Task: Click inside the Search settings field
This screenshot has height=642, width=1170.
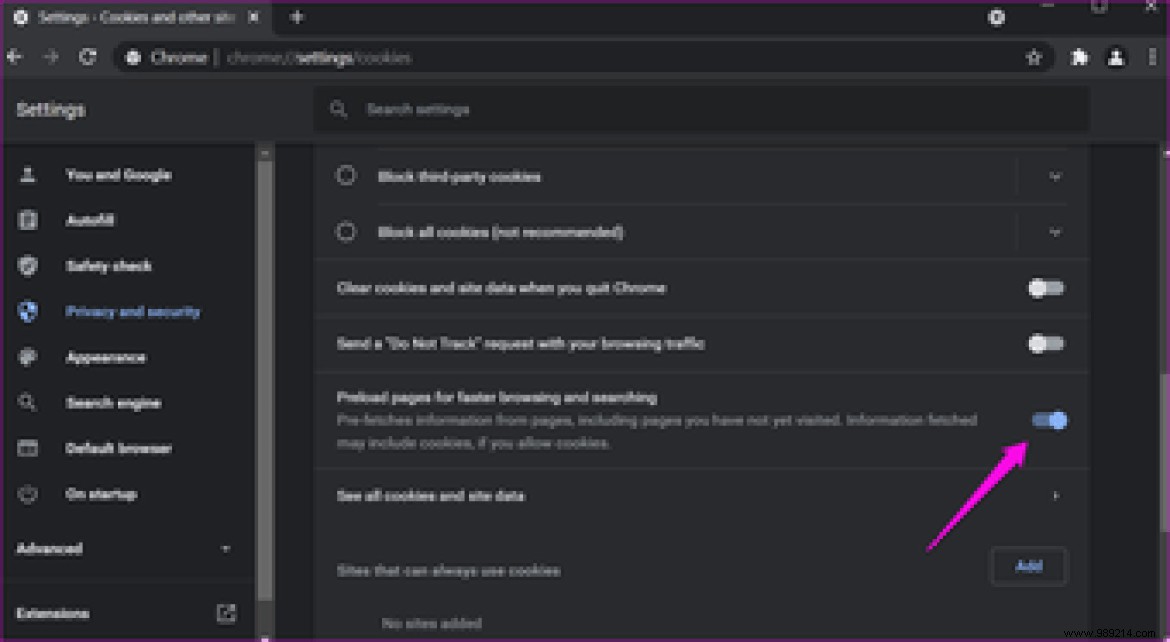Action: [x=700, y=109]
